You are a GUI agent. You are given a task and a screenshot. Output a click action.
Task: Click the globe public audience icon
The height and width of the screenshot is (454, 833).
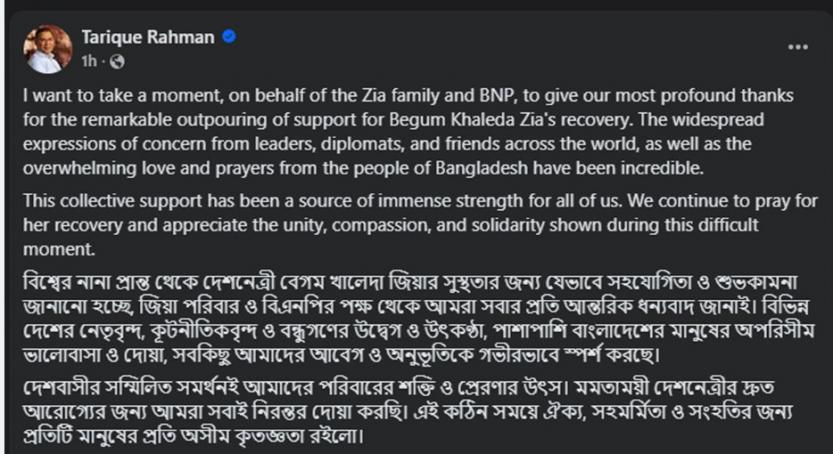point(117,63)
